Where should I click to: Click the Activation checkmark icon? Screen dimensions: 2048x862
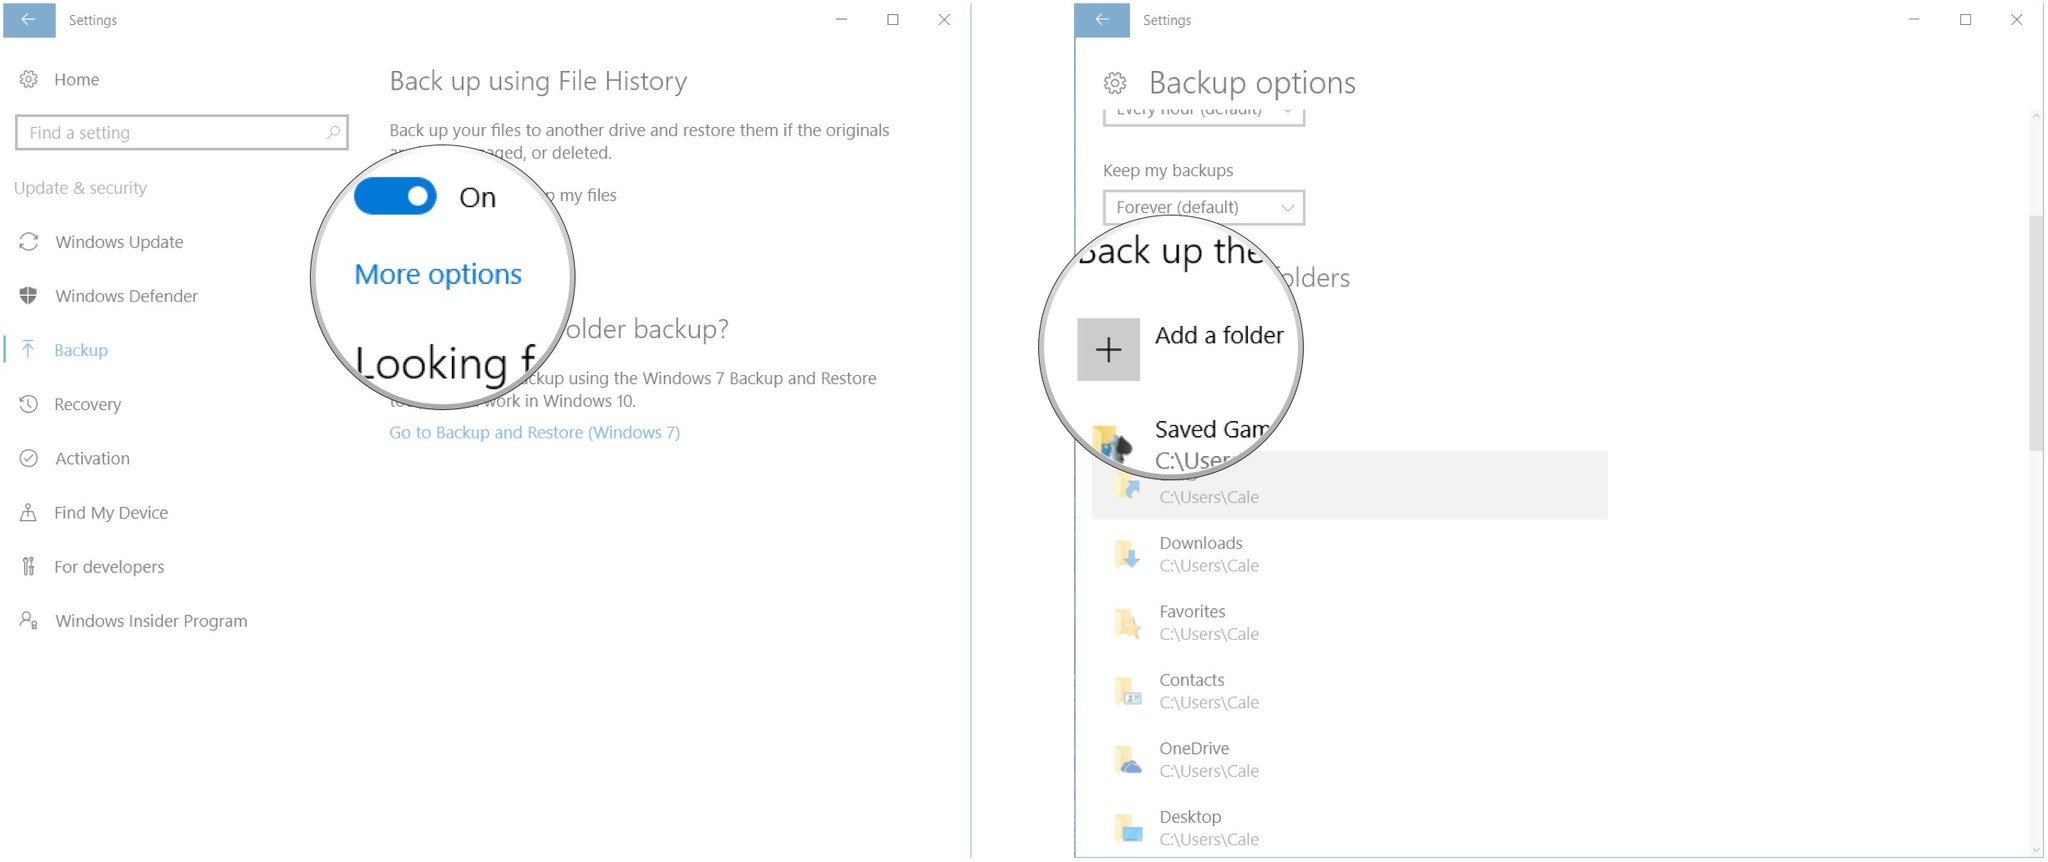[x=29, y=458]
